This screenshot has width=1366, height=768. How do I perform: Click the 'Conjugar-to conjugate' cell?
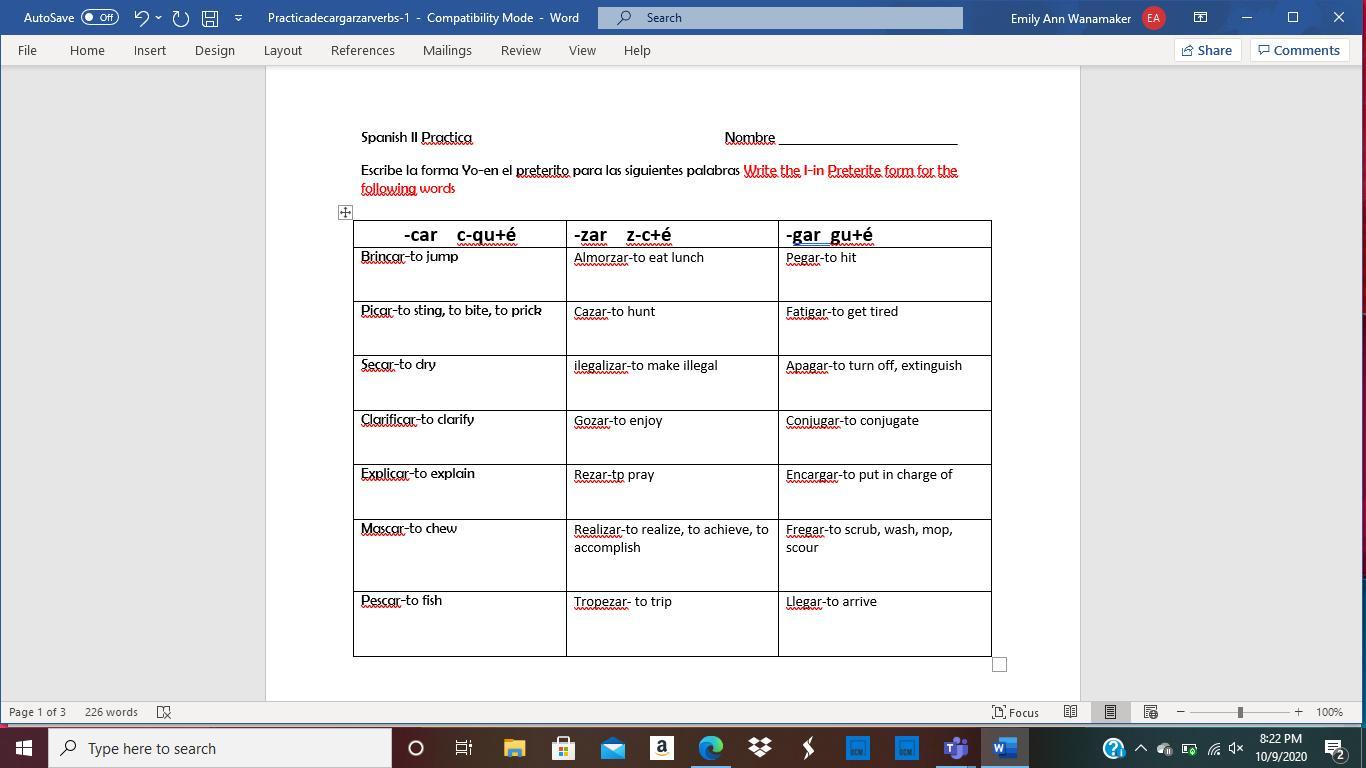[x=885, y=437]
